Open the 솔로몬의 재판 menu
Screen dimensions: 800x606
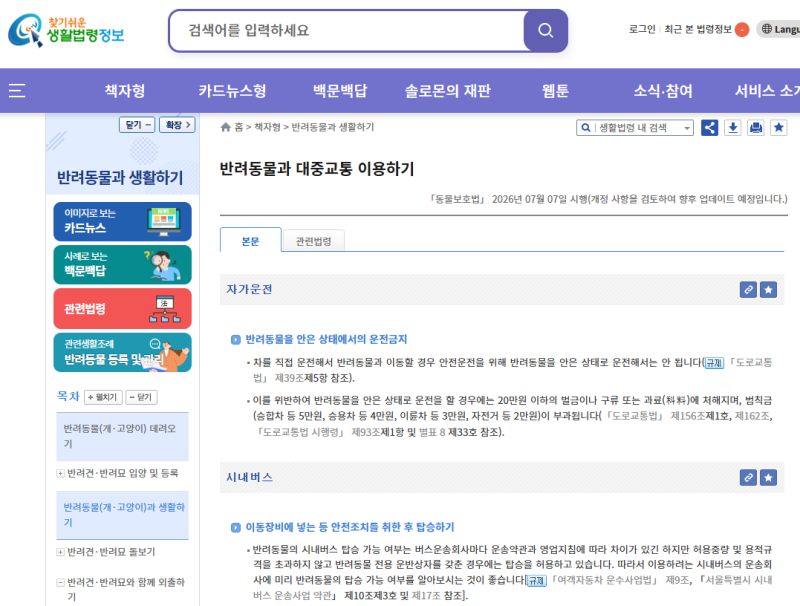pyautogui.click(x=447, y=91)
